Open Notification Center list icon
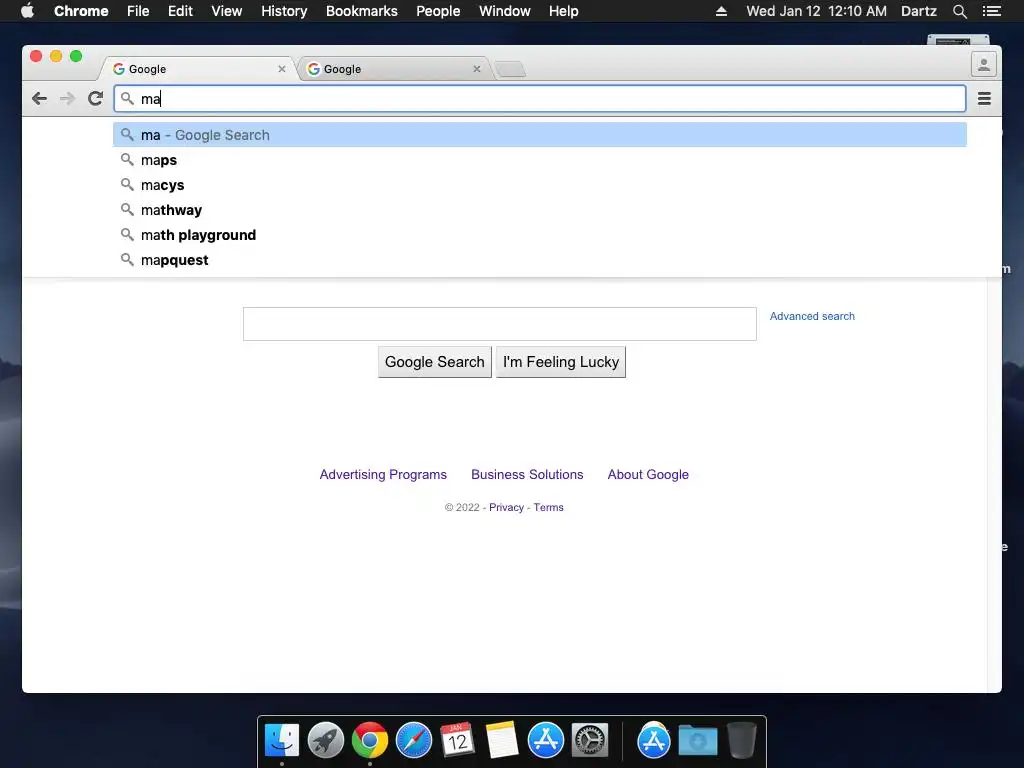 pos(991,11)
